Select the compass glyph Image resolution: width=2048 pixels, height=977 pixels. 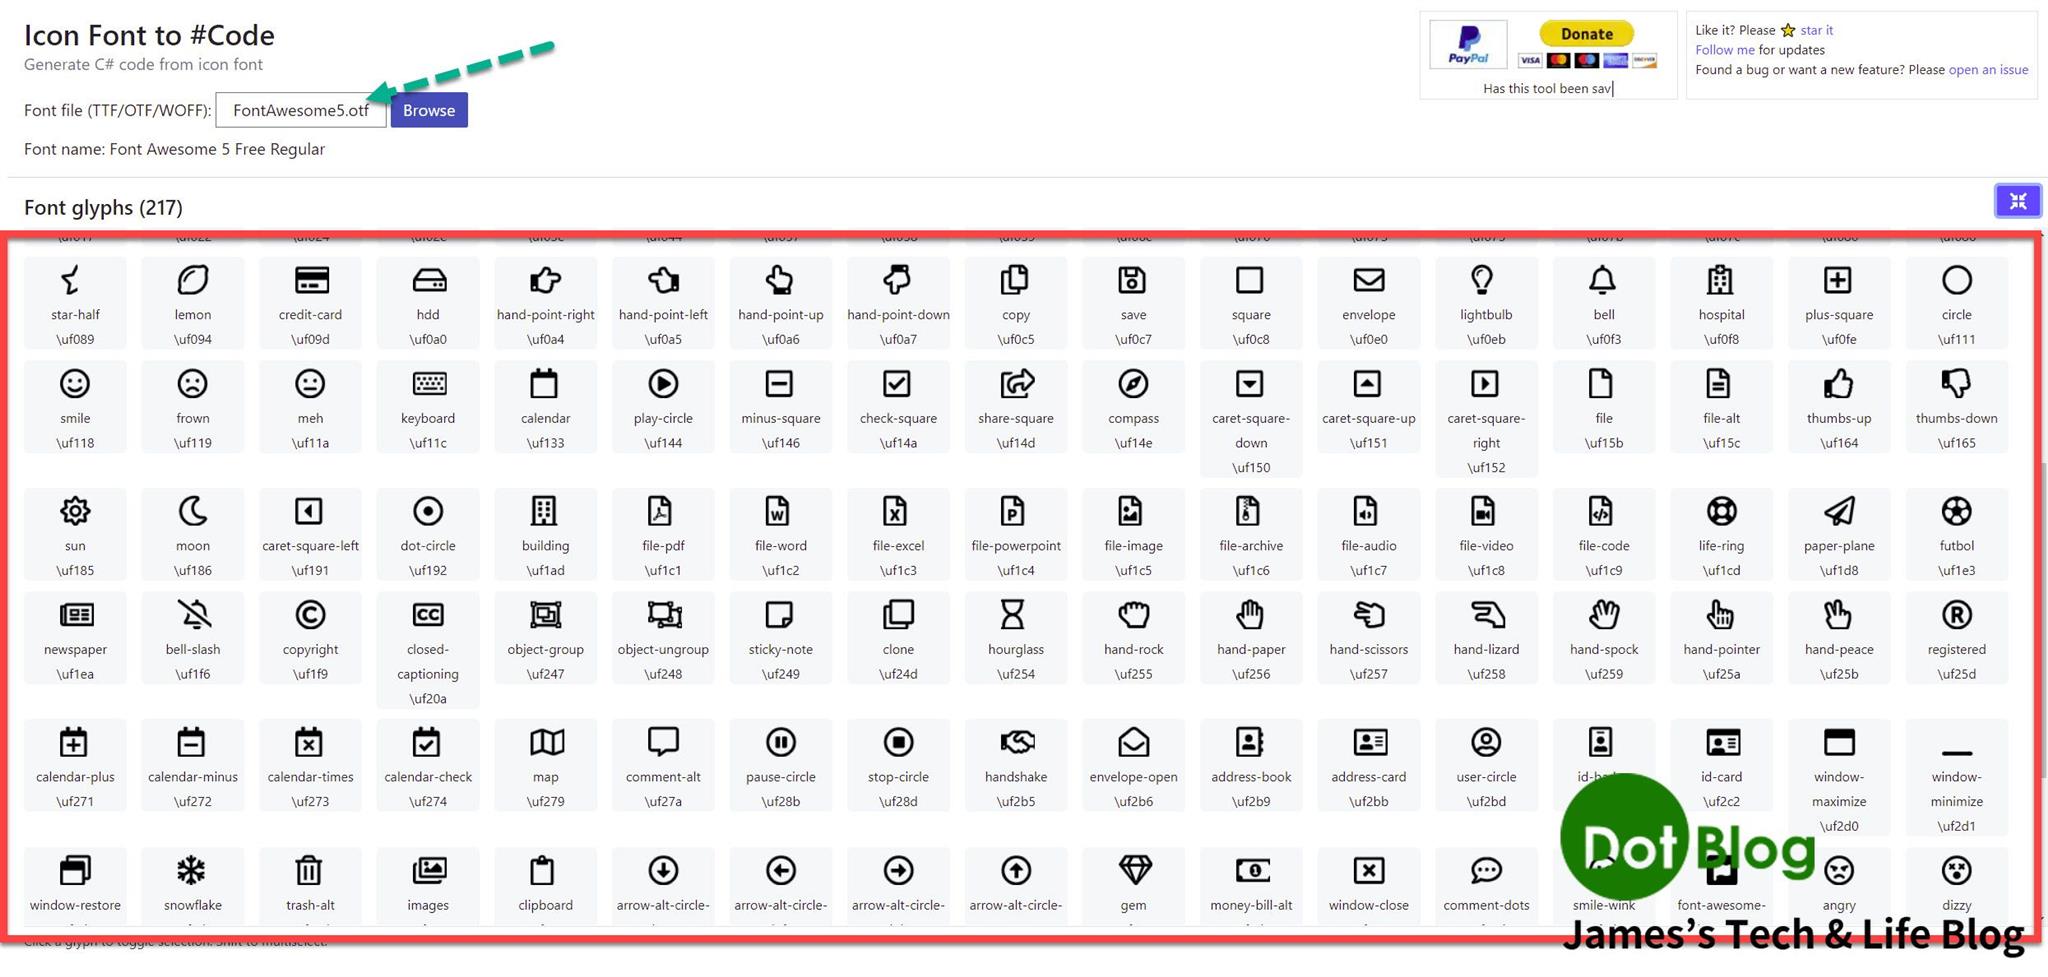coord(1133,405)
